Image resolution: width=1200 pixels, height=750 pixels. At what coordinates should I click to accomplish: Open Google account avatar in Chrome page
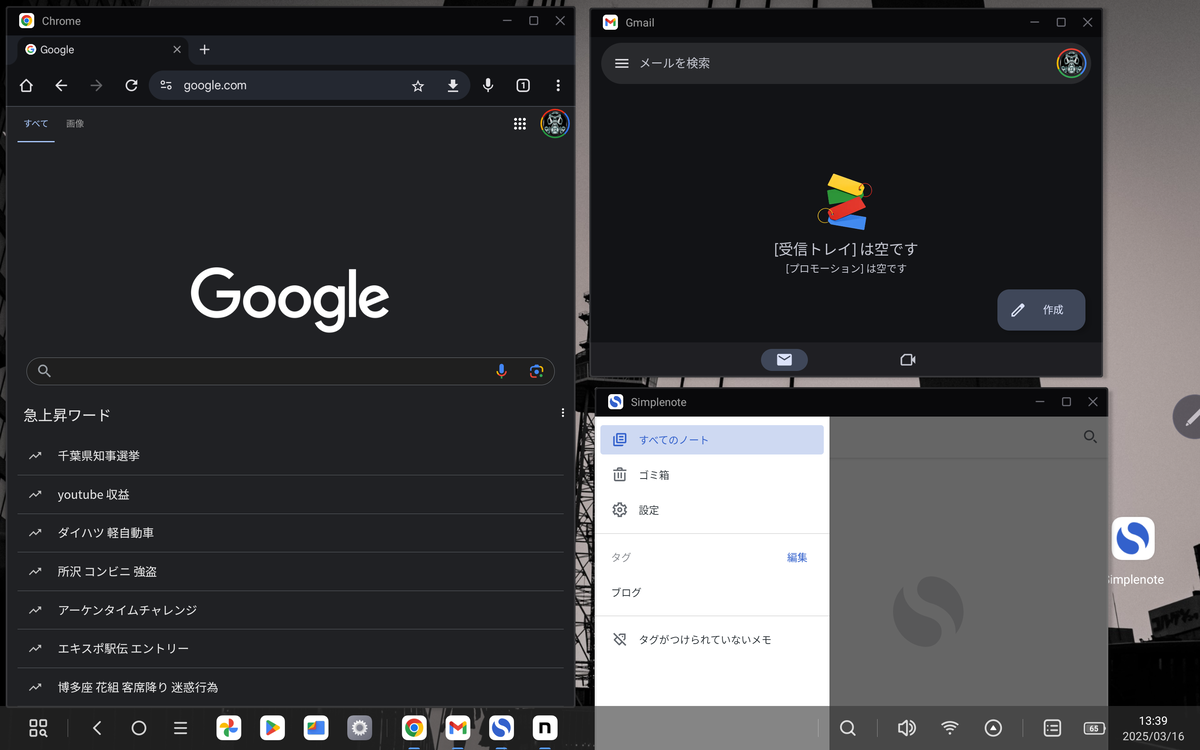click(x=555, y=124)
